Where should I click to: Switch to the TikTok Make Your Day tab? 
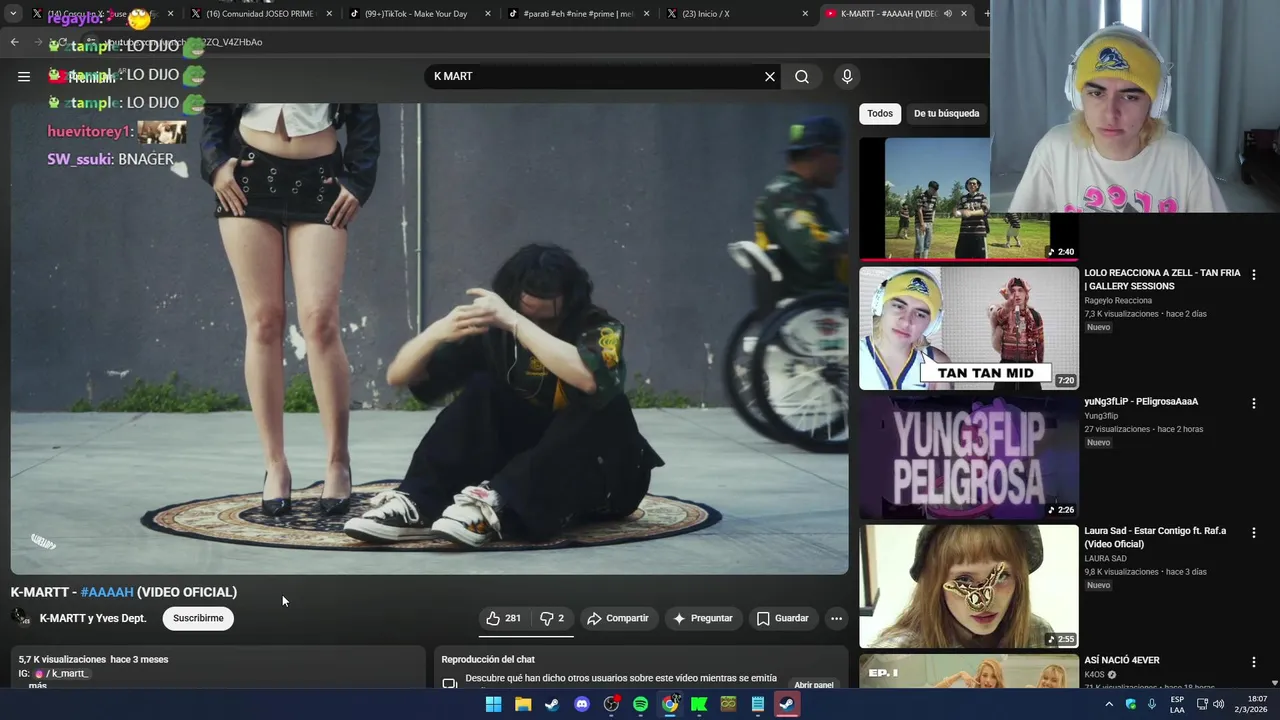[x=415, y=14]
